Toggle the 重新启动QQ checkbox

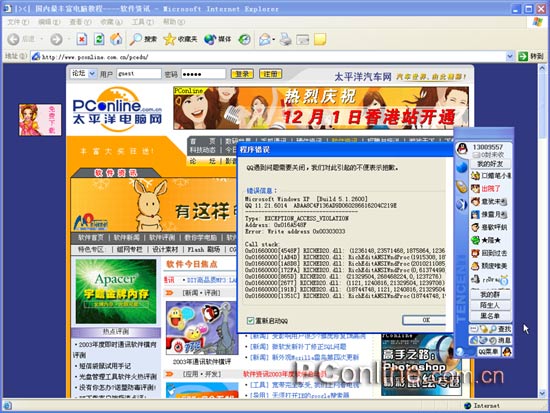tap(250, 320)
